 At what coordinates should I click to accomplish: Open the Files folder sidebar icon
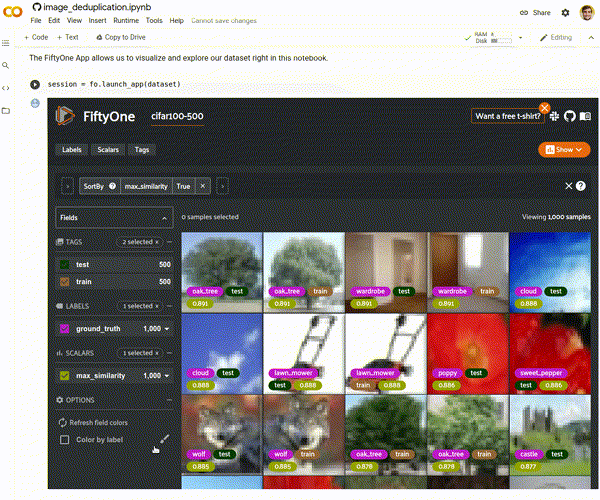pyautogui.click(x=6, y=111)
